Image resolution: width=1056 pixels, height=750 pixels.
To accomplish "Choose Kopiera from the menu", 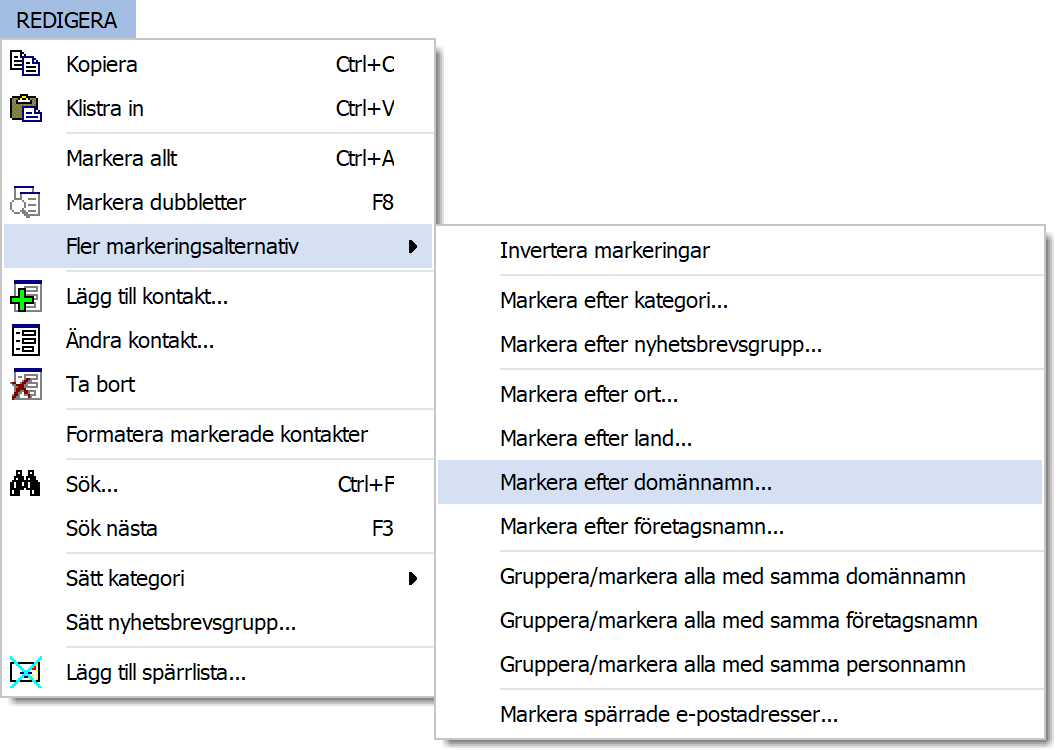I will (x=218, y=64).
